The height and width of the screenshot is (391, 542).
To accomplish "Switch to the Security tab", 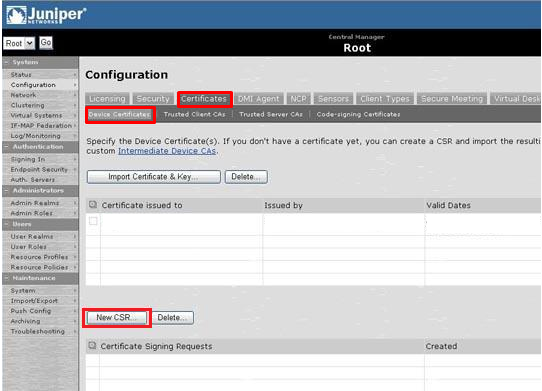I will tap(153, 99).
